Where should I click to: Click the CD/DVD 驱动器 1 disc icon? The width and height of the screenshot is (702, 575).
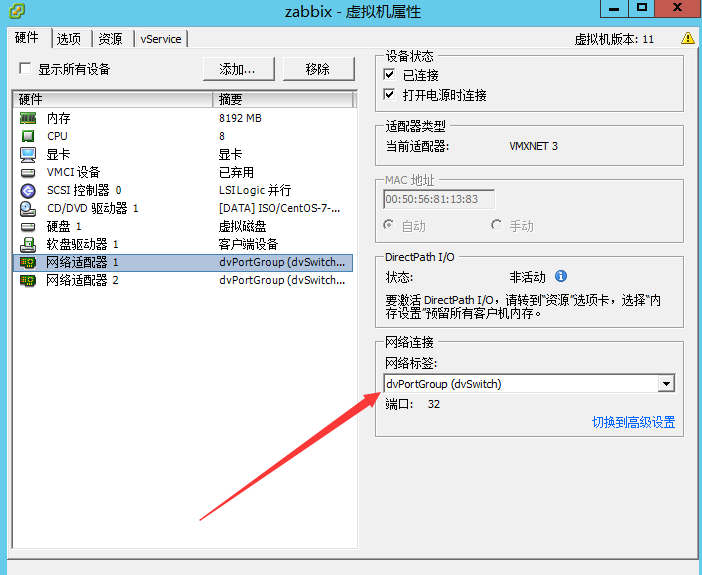(x=28, y=209)
